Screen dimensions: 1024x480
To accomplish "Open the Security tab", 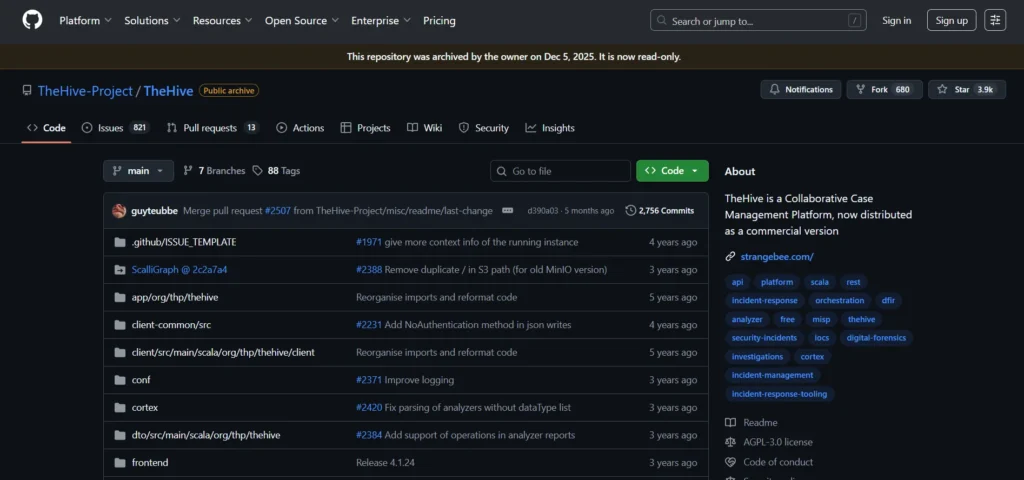I will pos(484,128).
